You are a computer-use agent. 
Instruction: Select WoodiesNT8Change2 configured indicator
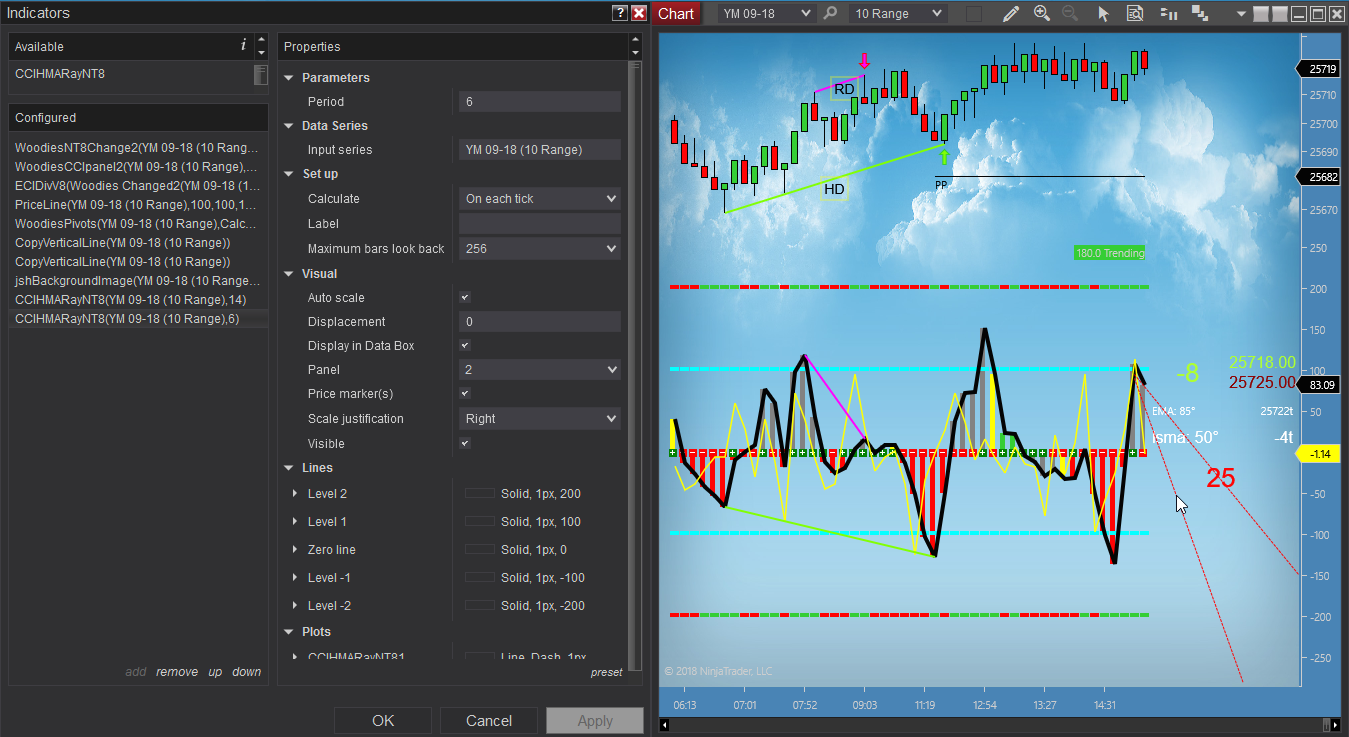click(138, 147)
